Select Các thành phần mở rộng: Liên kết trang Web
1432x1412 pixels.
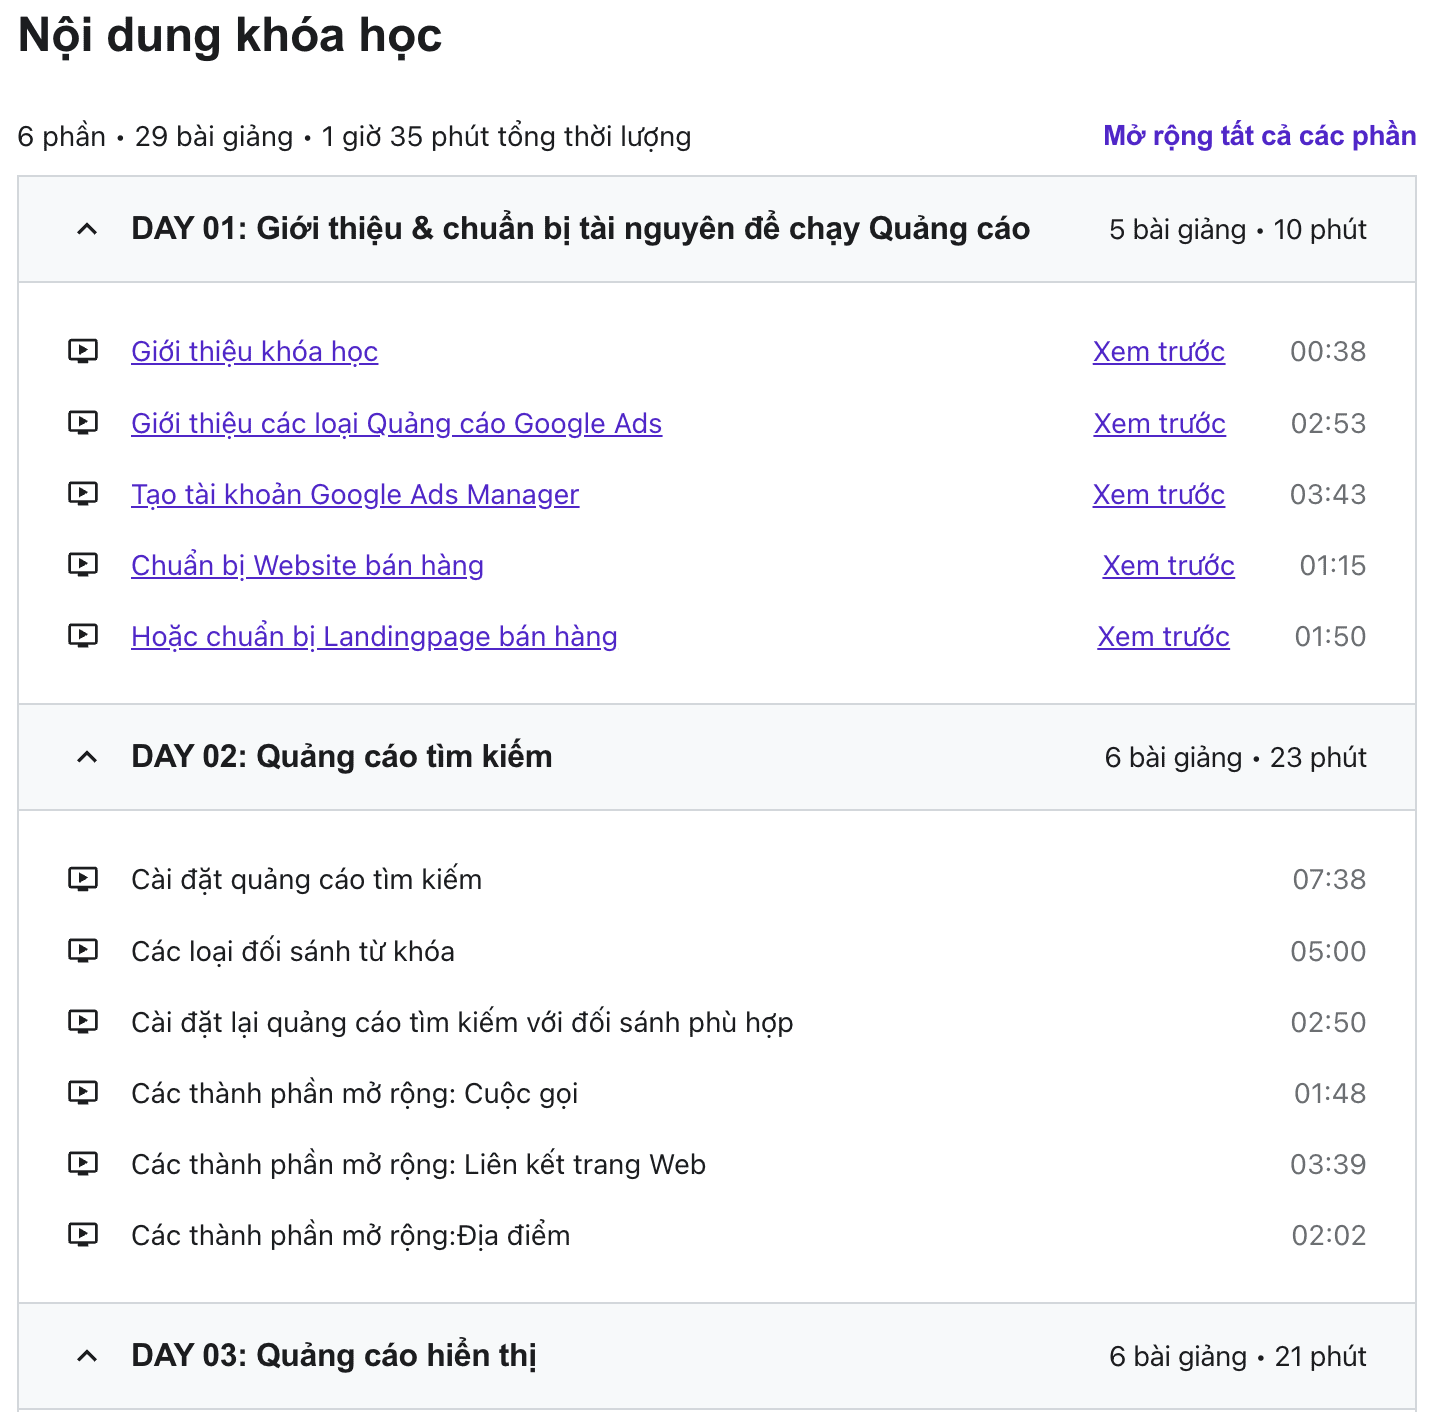[x=418, y=1165]
